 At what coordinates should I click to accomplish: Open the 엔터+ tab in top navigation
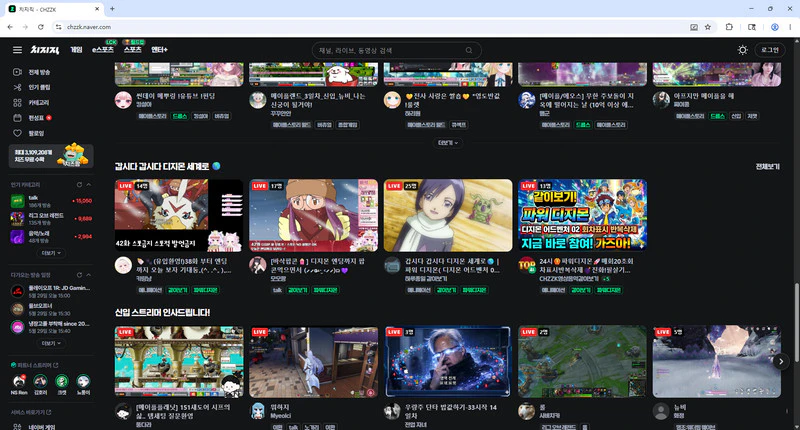click(159, 49)
